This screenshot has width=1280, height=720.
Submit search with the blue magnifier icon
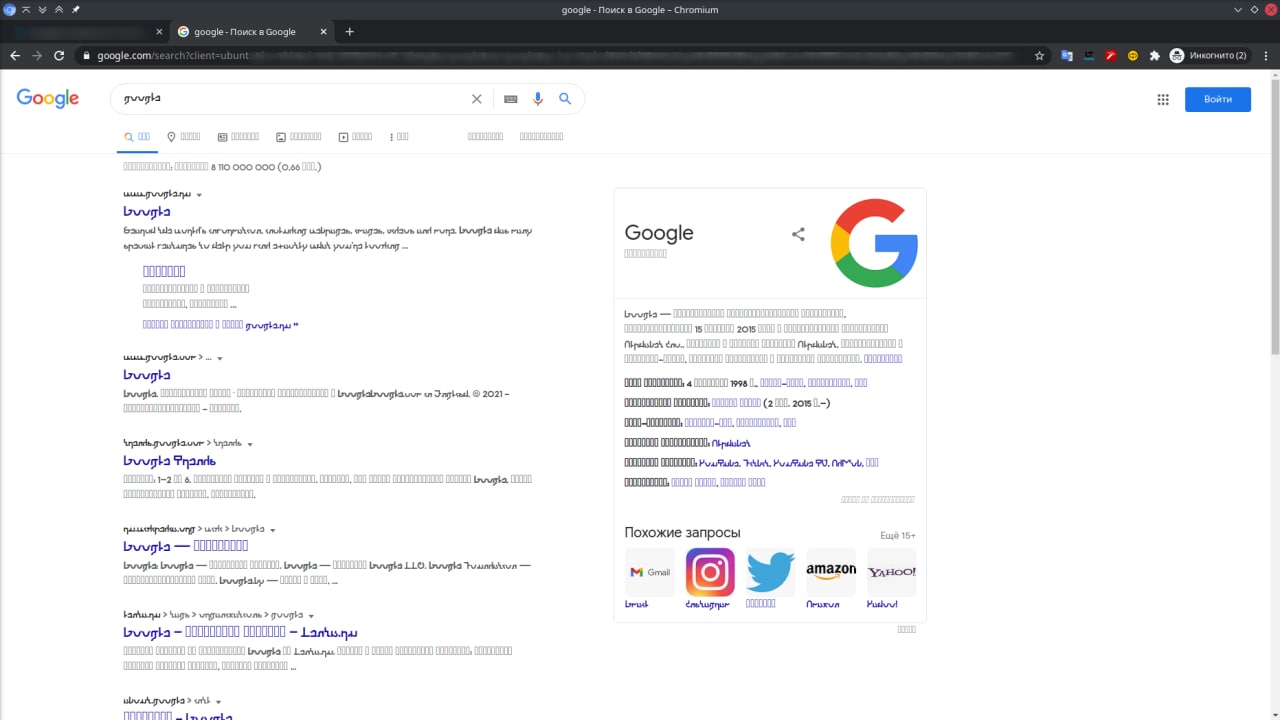point(565,99)
